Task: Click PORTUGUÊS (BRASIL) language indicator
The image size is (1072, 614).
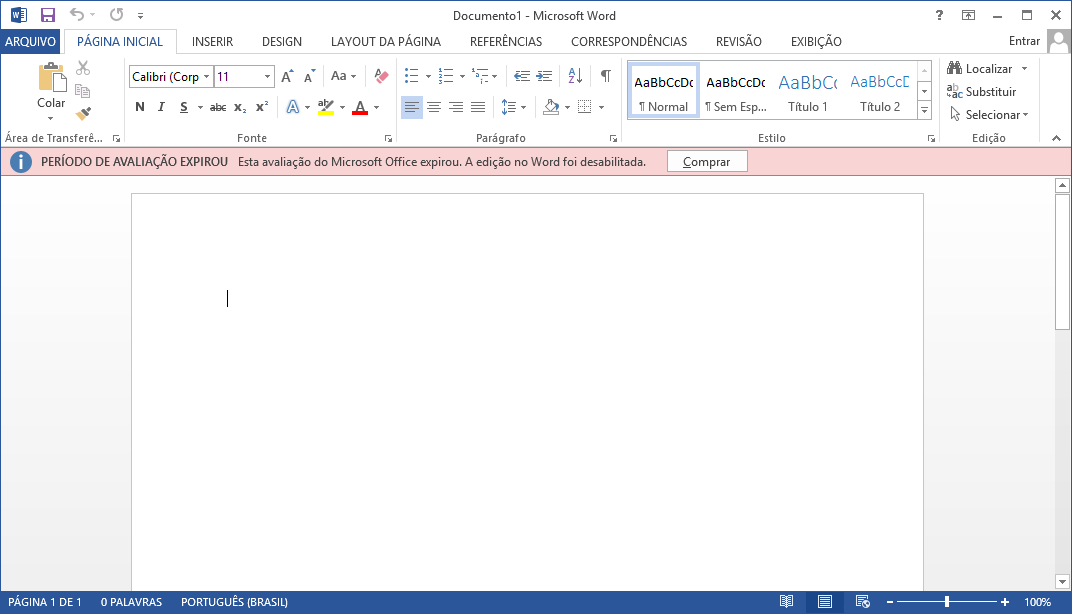Action: coord(234,602)
